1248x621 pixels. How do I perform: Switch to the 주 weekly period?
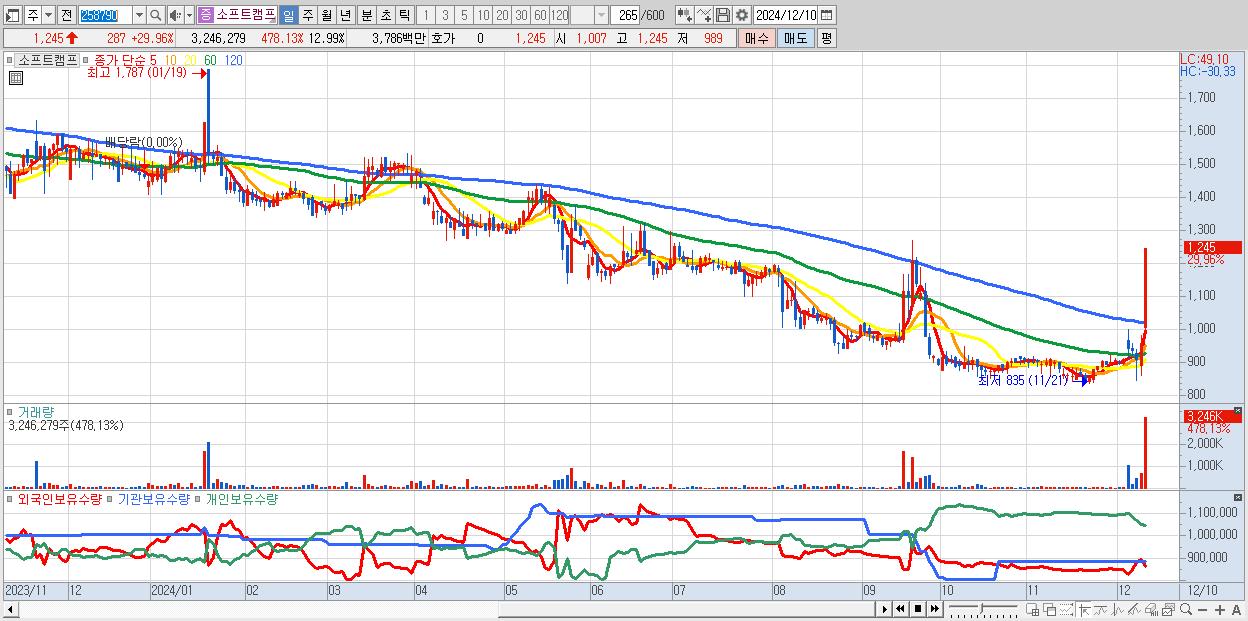pyautogui.click(x=307, y=15)
